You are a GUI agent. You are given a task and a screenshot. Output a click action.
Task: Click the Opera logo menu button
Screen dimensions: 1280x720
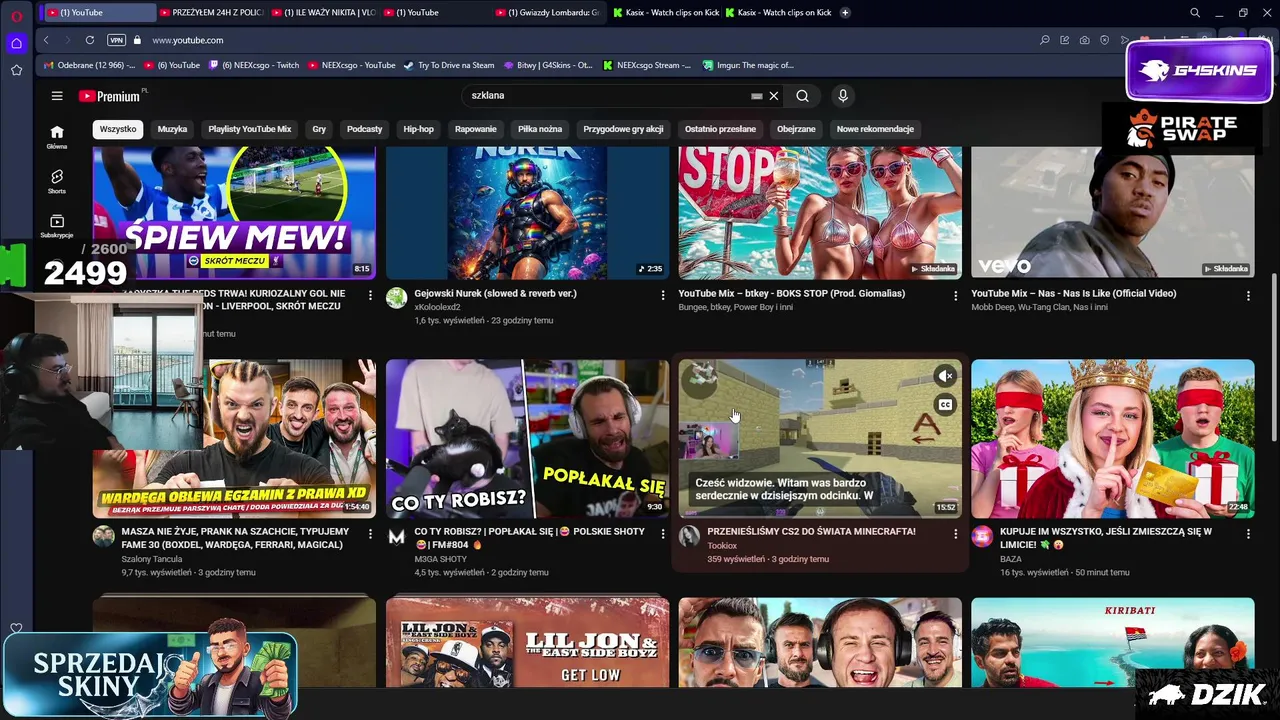(16, 14)
